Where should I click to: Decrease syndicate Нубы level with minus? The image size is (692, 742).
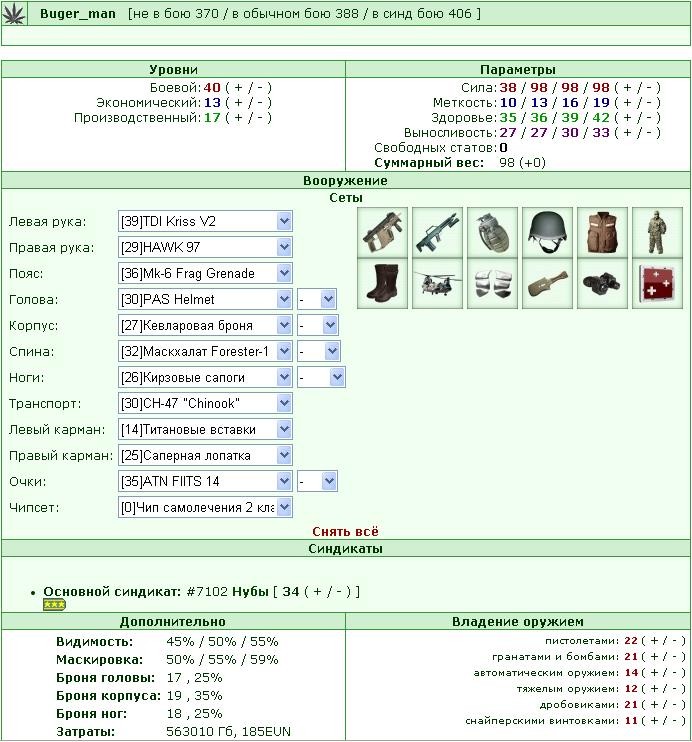coord(339,592)
